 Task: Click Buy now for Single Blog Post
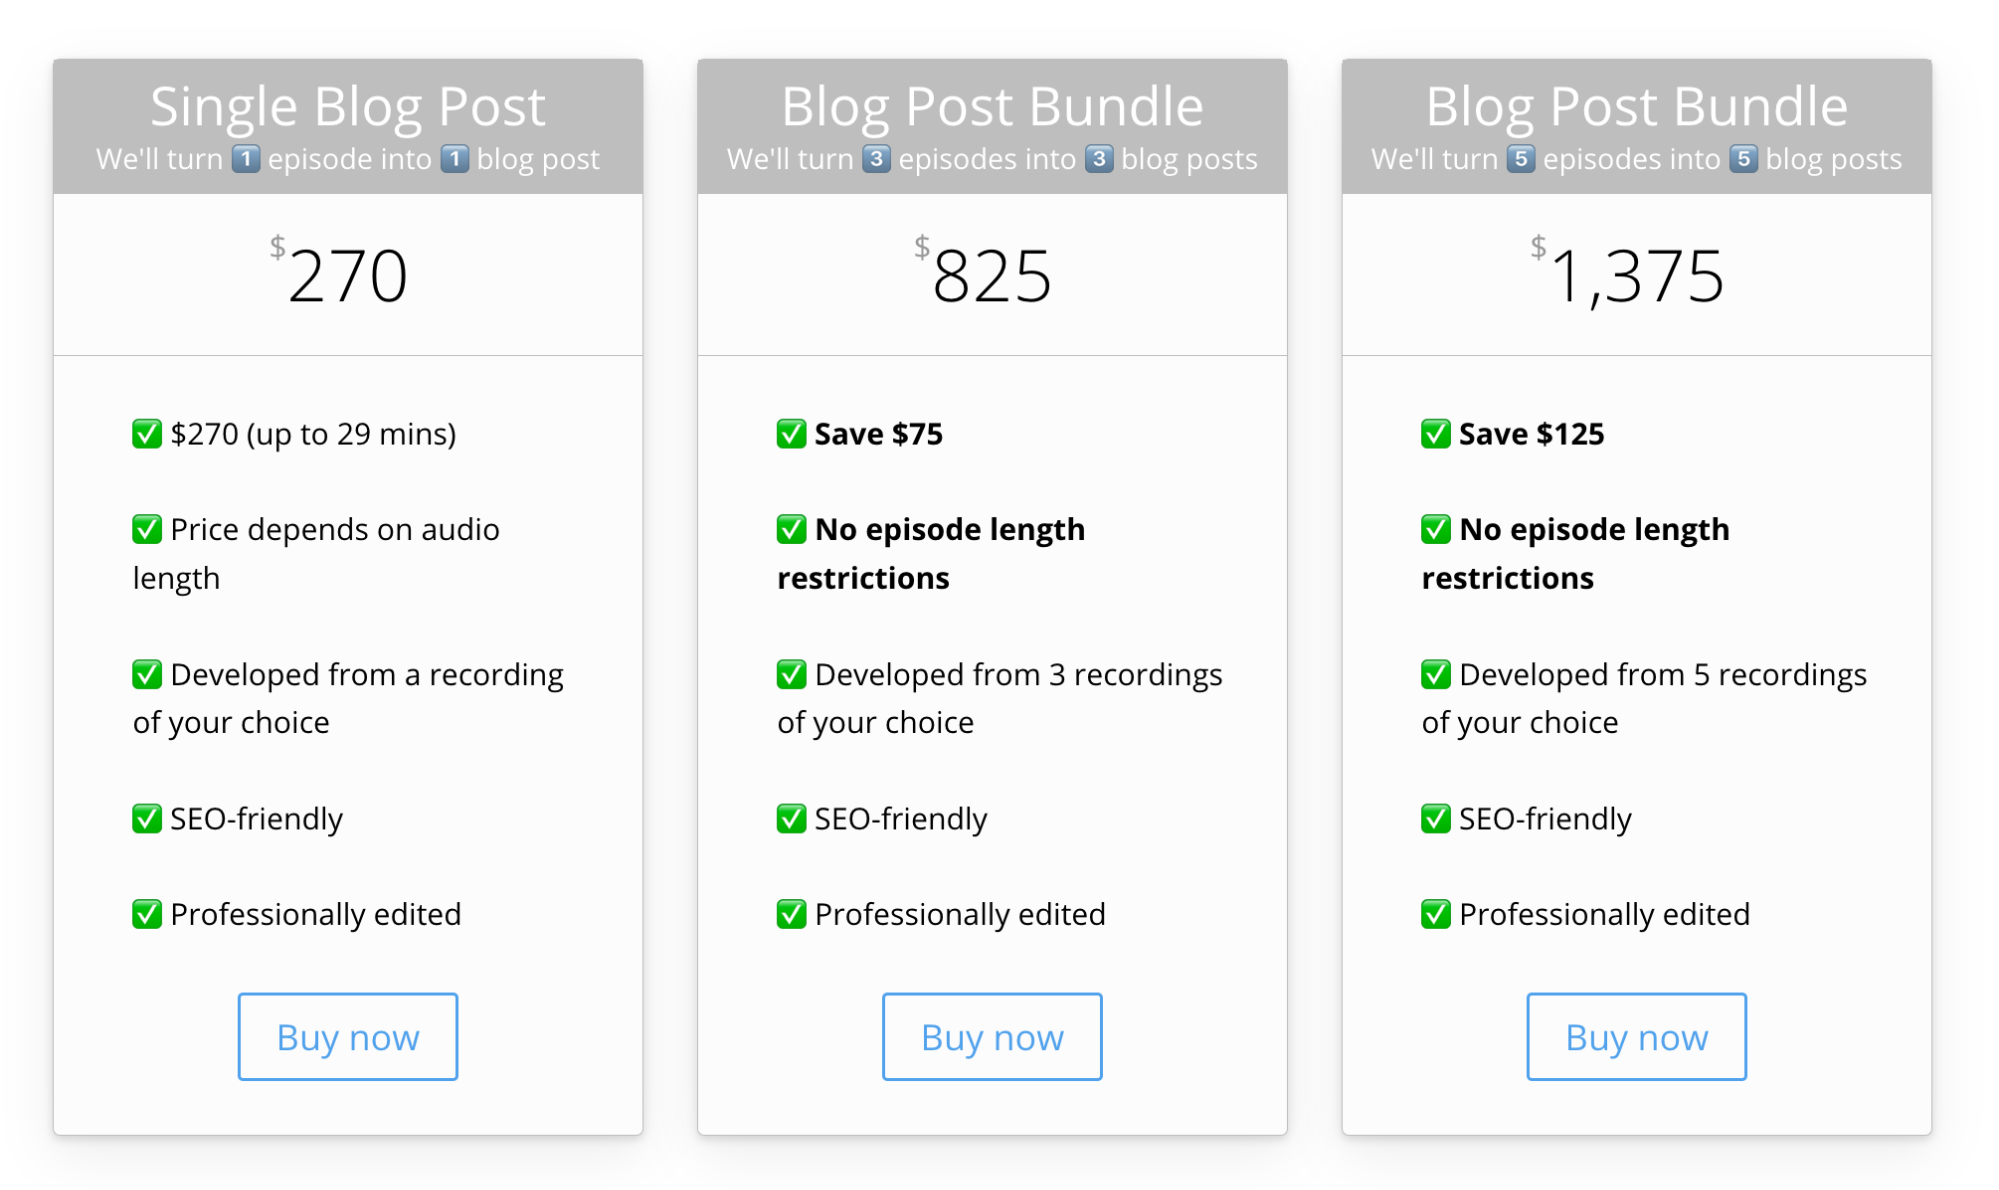(348, 1037)
